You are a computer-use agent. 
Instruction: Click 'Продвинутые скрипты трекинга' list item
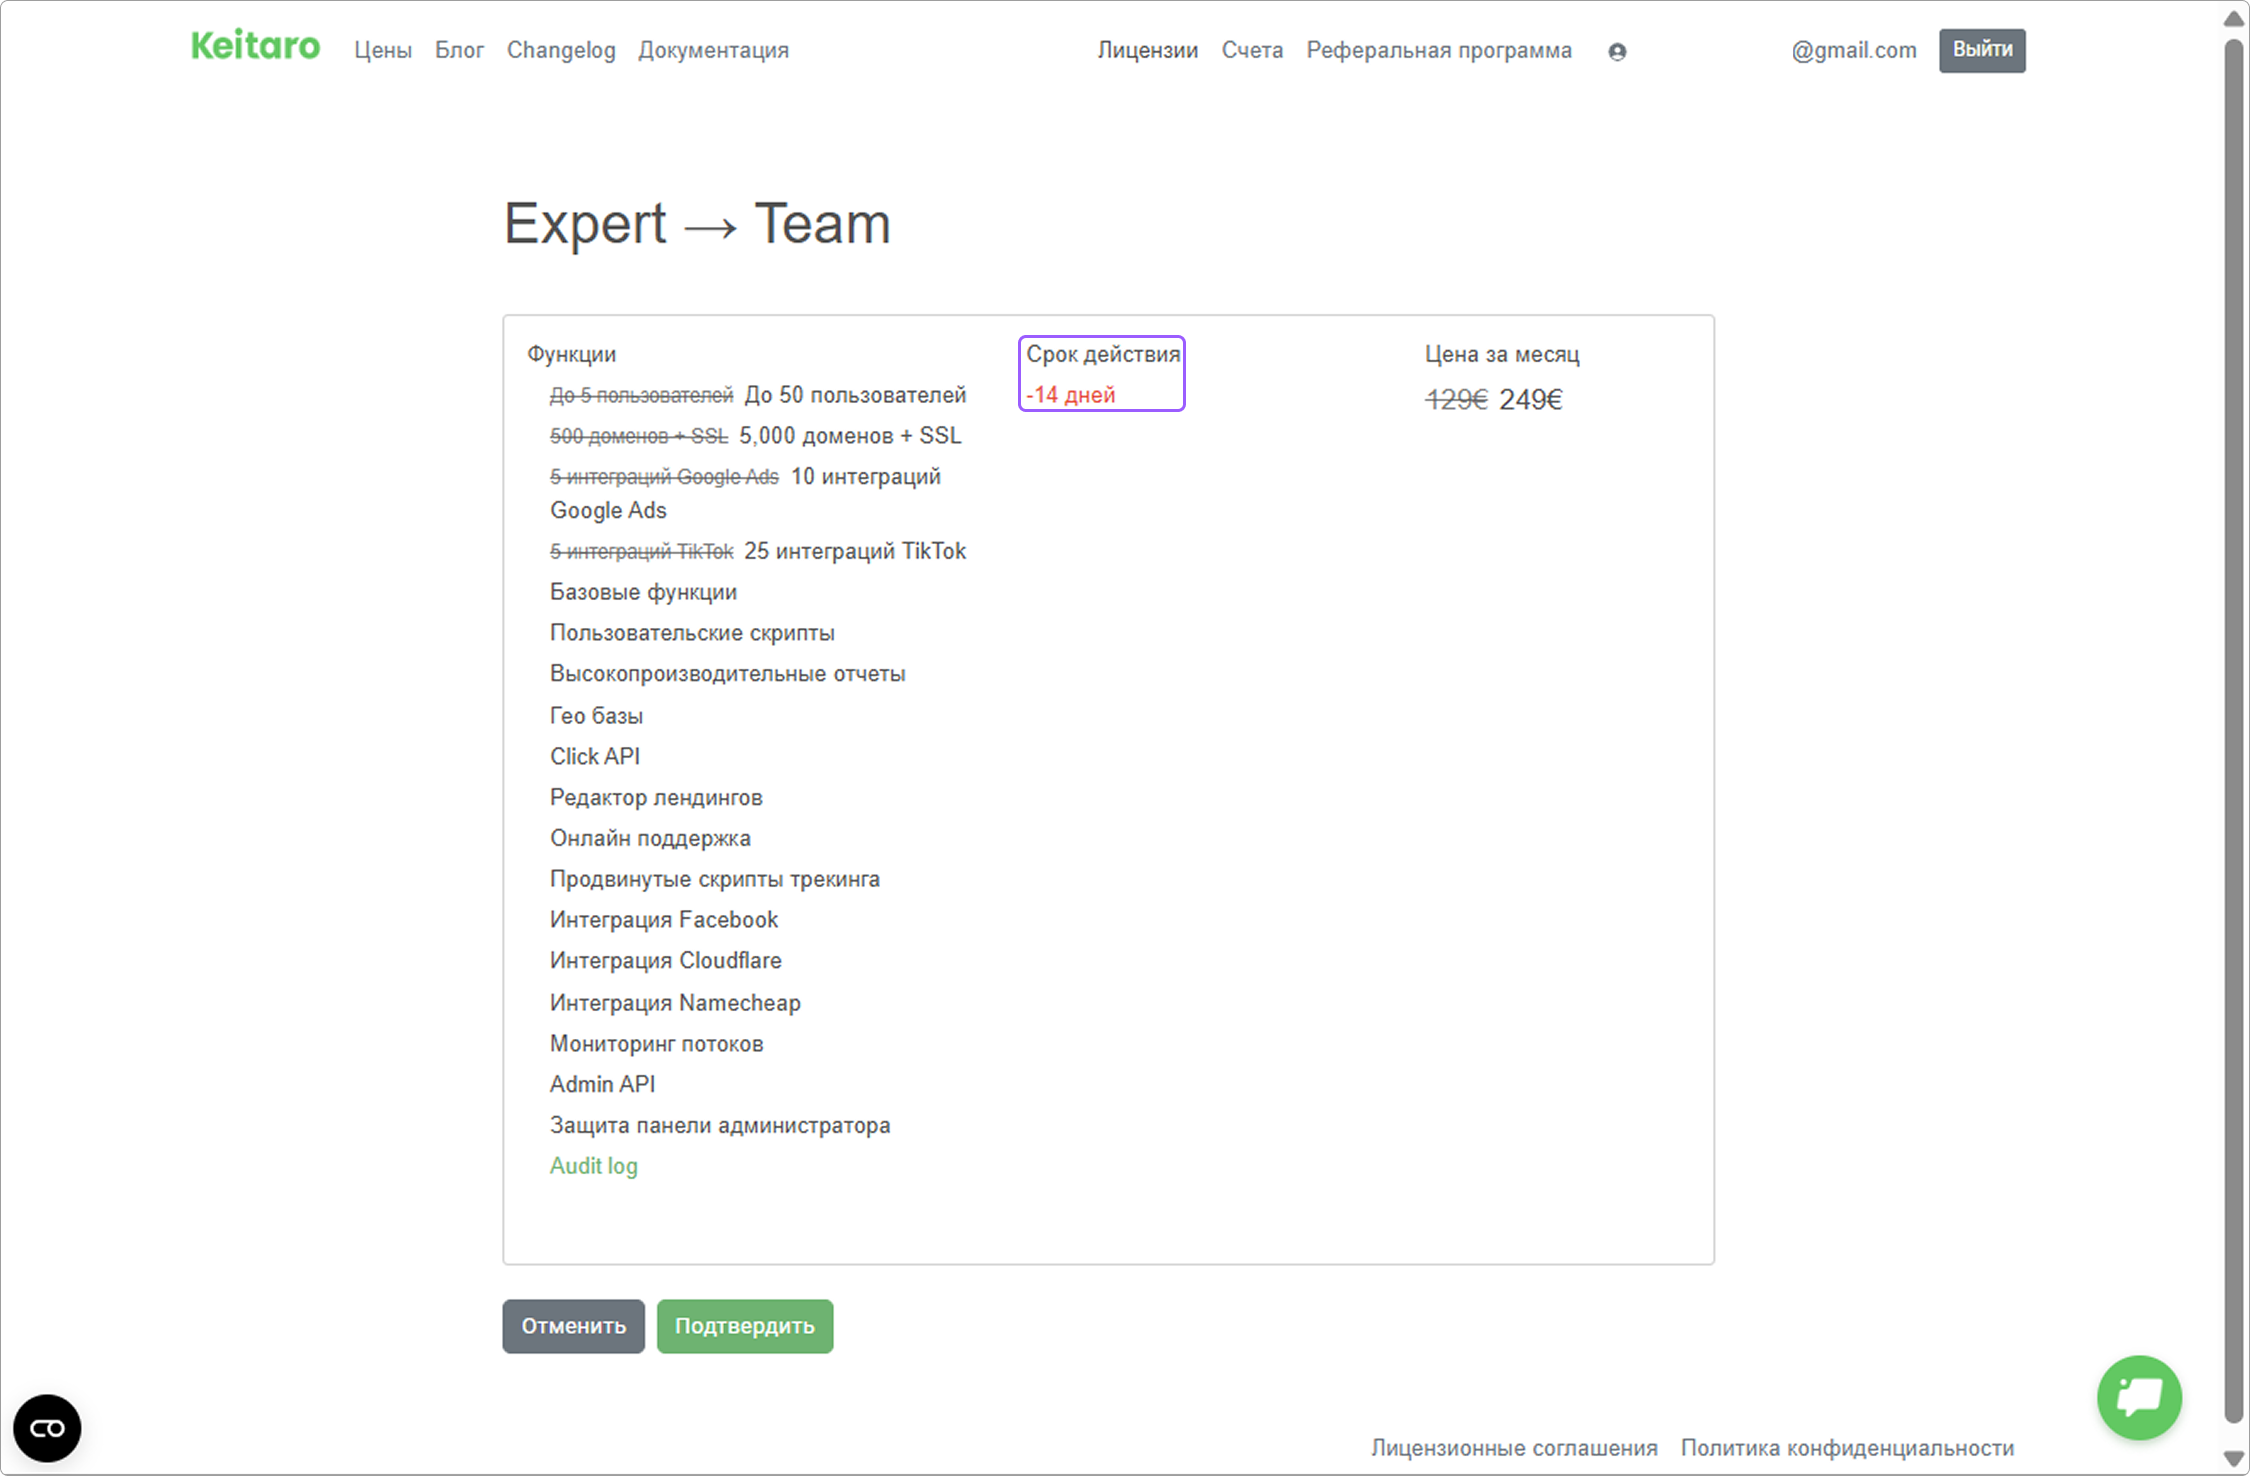[715, 879]
